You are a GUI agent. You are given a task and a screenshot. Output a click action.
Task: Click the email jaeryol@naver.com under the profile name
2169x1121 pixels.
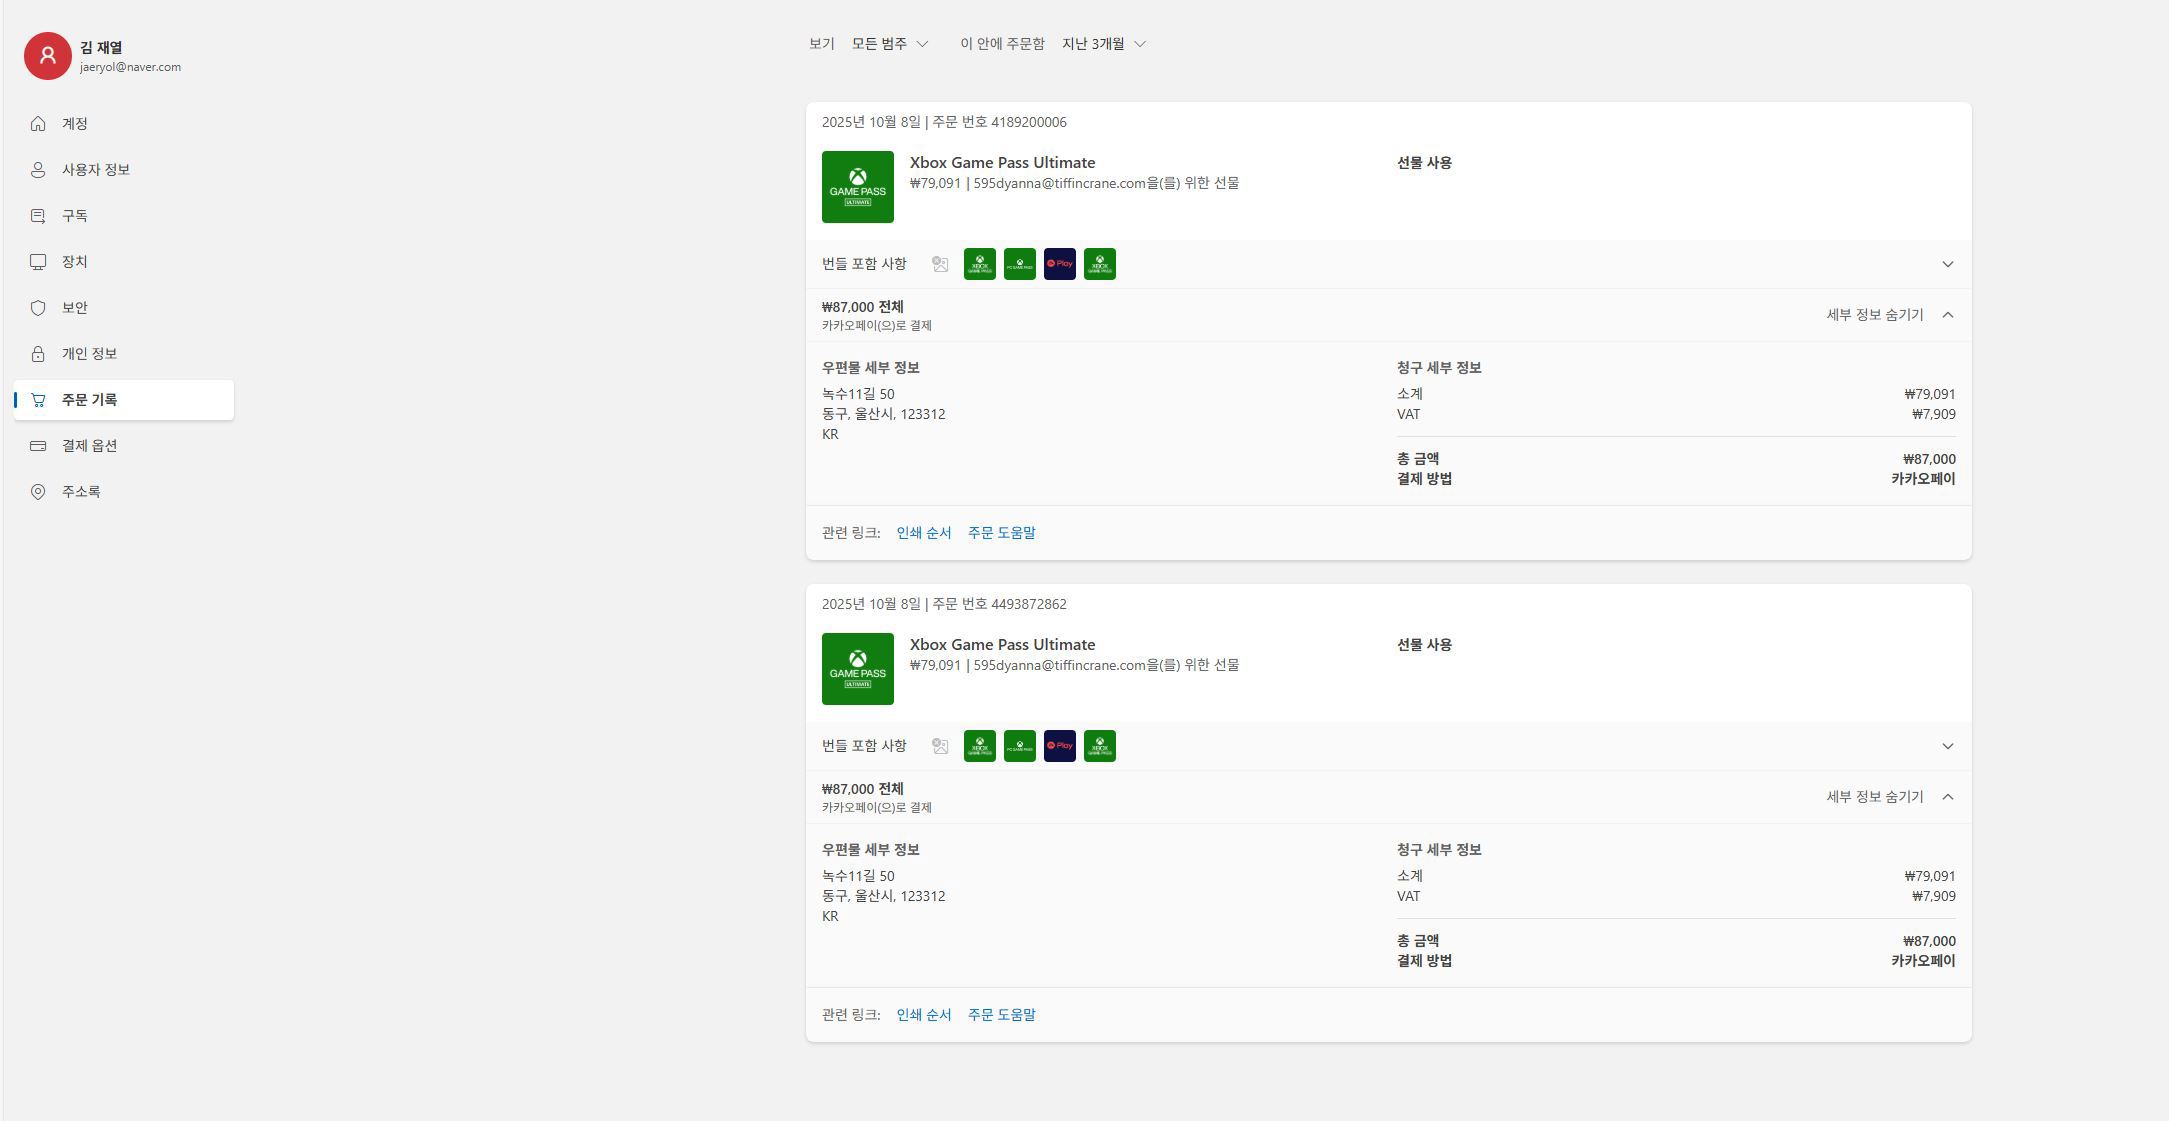click(130, 67)
